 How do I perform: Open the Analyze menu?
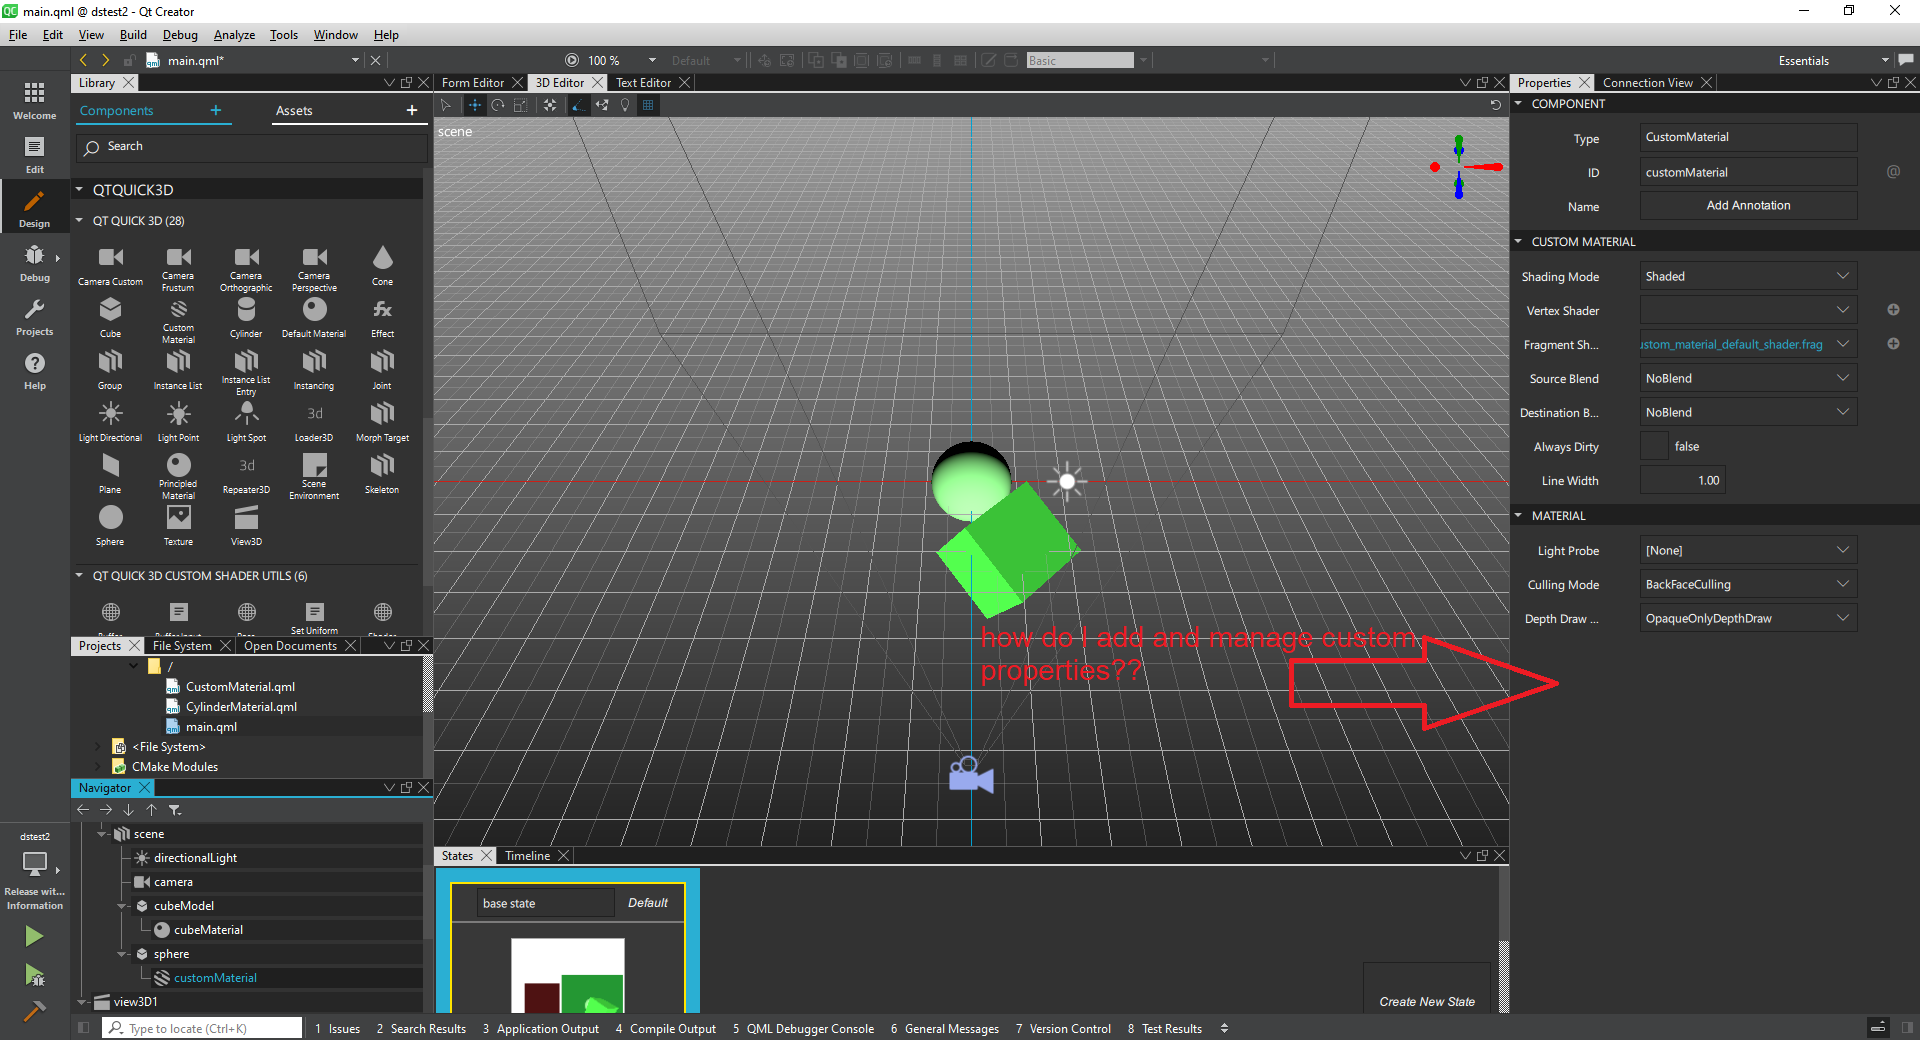pos(234,35)
